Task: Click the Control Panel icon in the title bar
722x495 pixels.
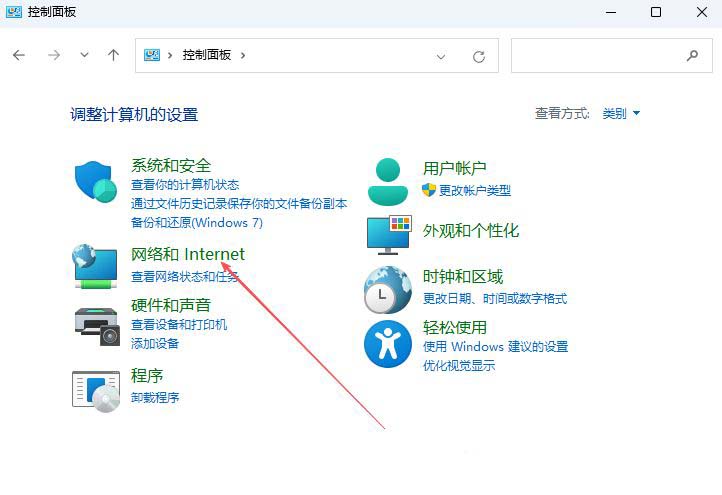Action: [x=14, y=12]
